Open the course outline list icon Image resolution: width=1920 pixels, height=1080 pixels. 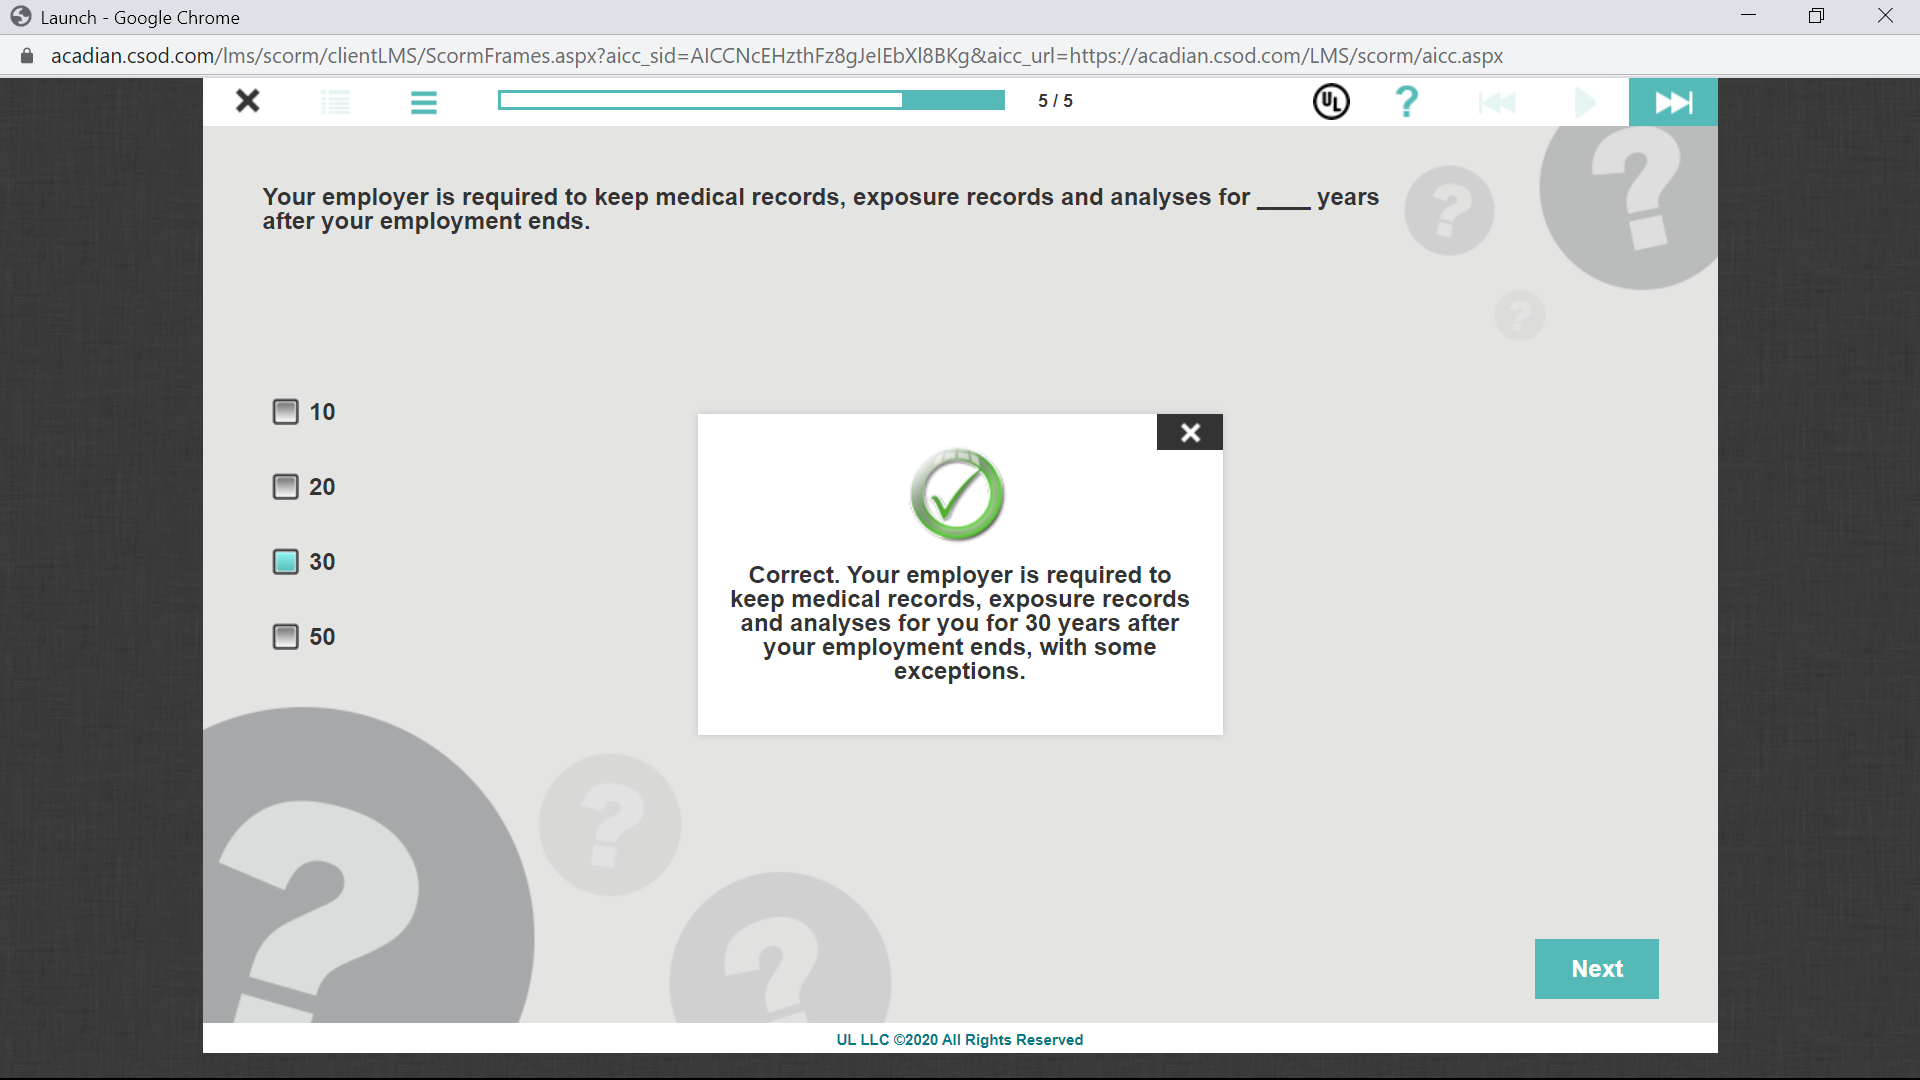point(335,102)
